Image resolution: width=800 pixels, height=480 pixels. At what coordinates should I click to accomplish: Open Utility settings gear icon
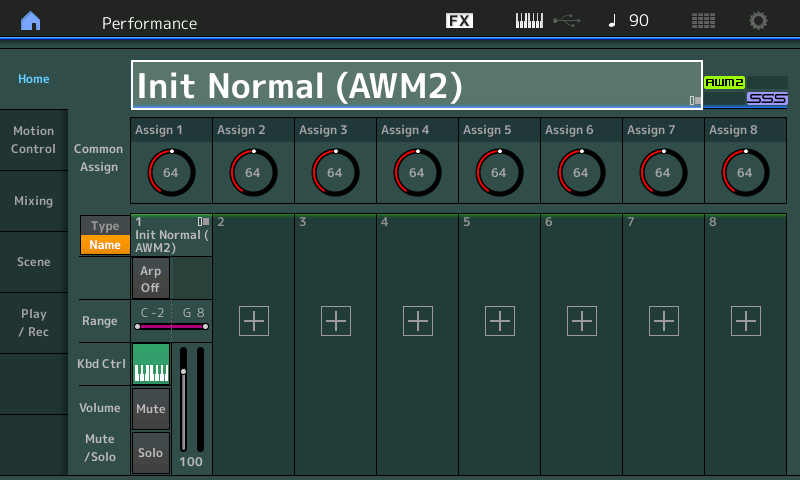point(759,21)
